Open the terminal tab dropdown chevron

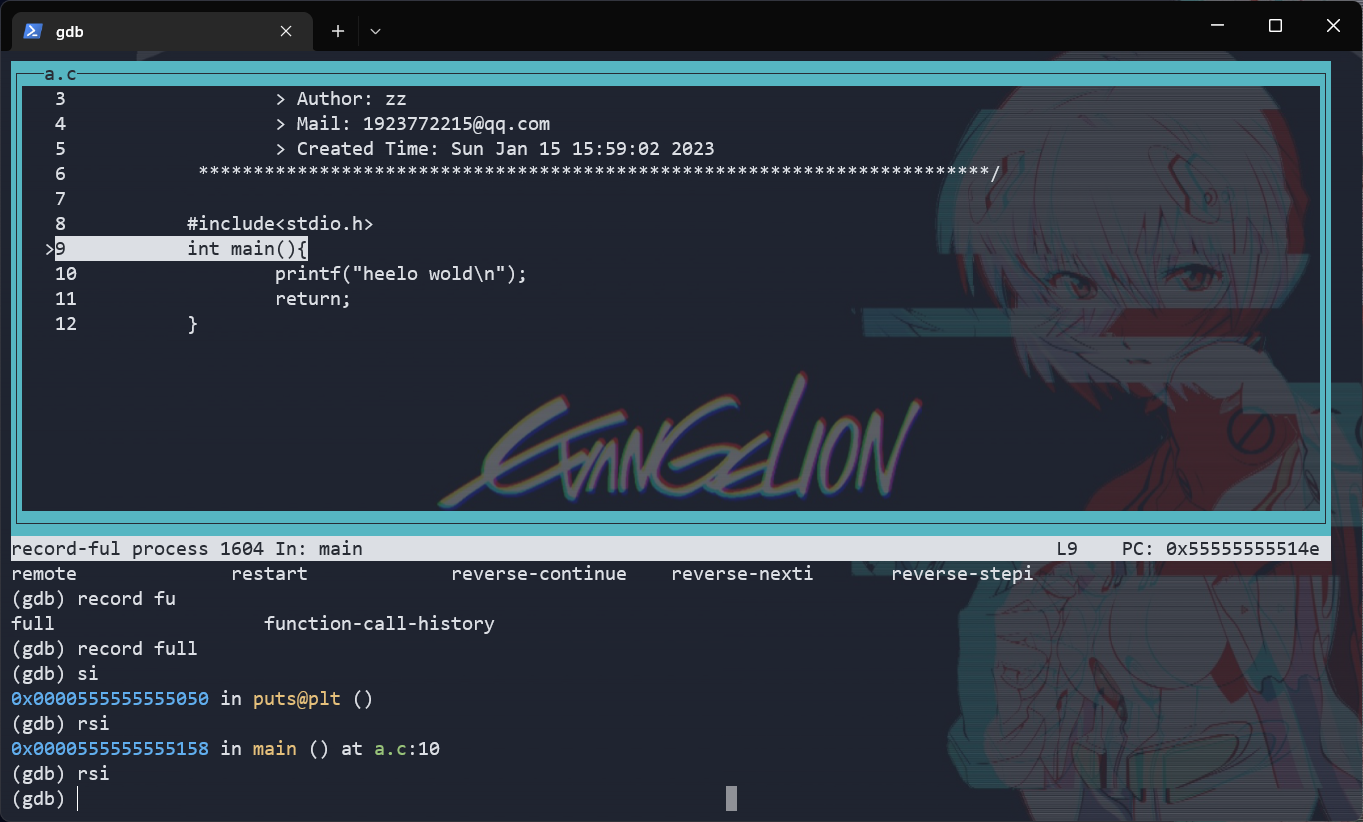tap(375, 31)
